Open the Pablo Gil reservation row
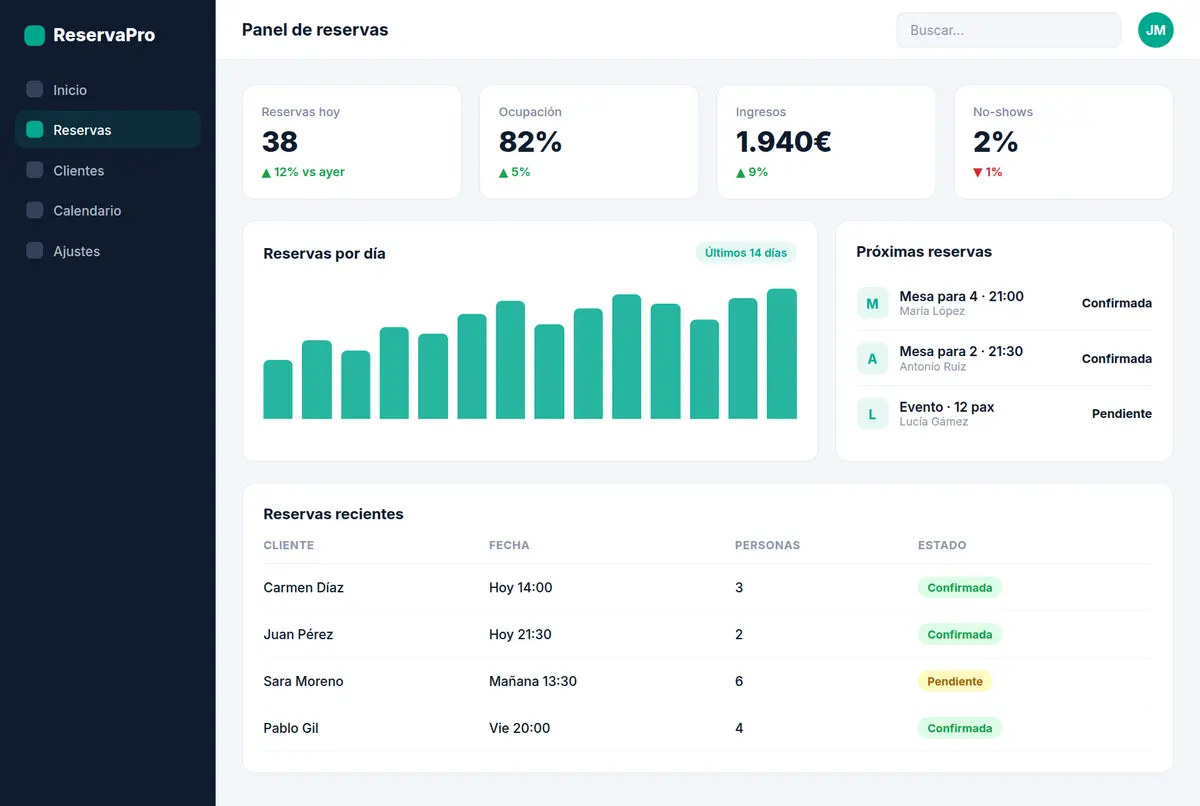The width and height of the screenshot is (1200, 806). [x=707, y=728]
